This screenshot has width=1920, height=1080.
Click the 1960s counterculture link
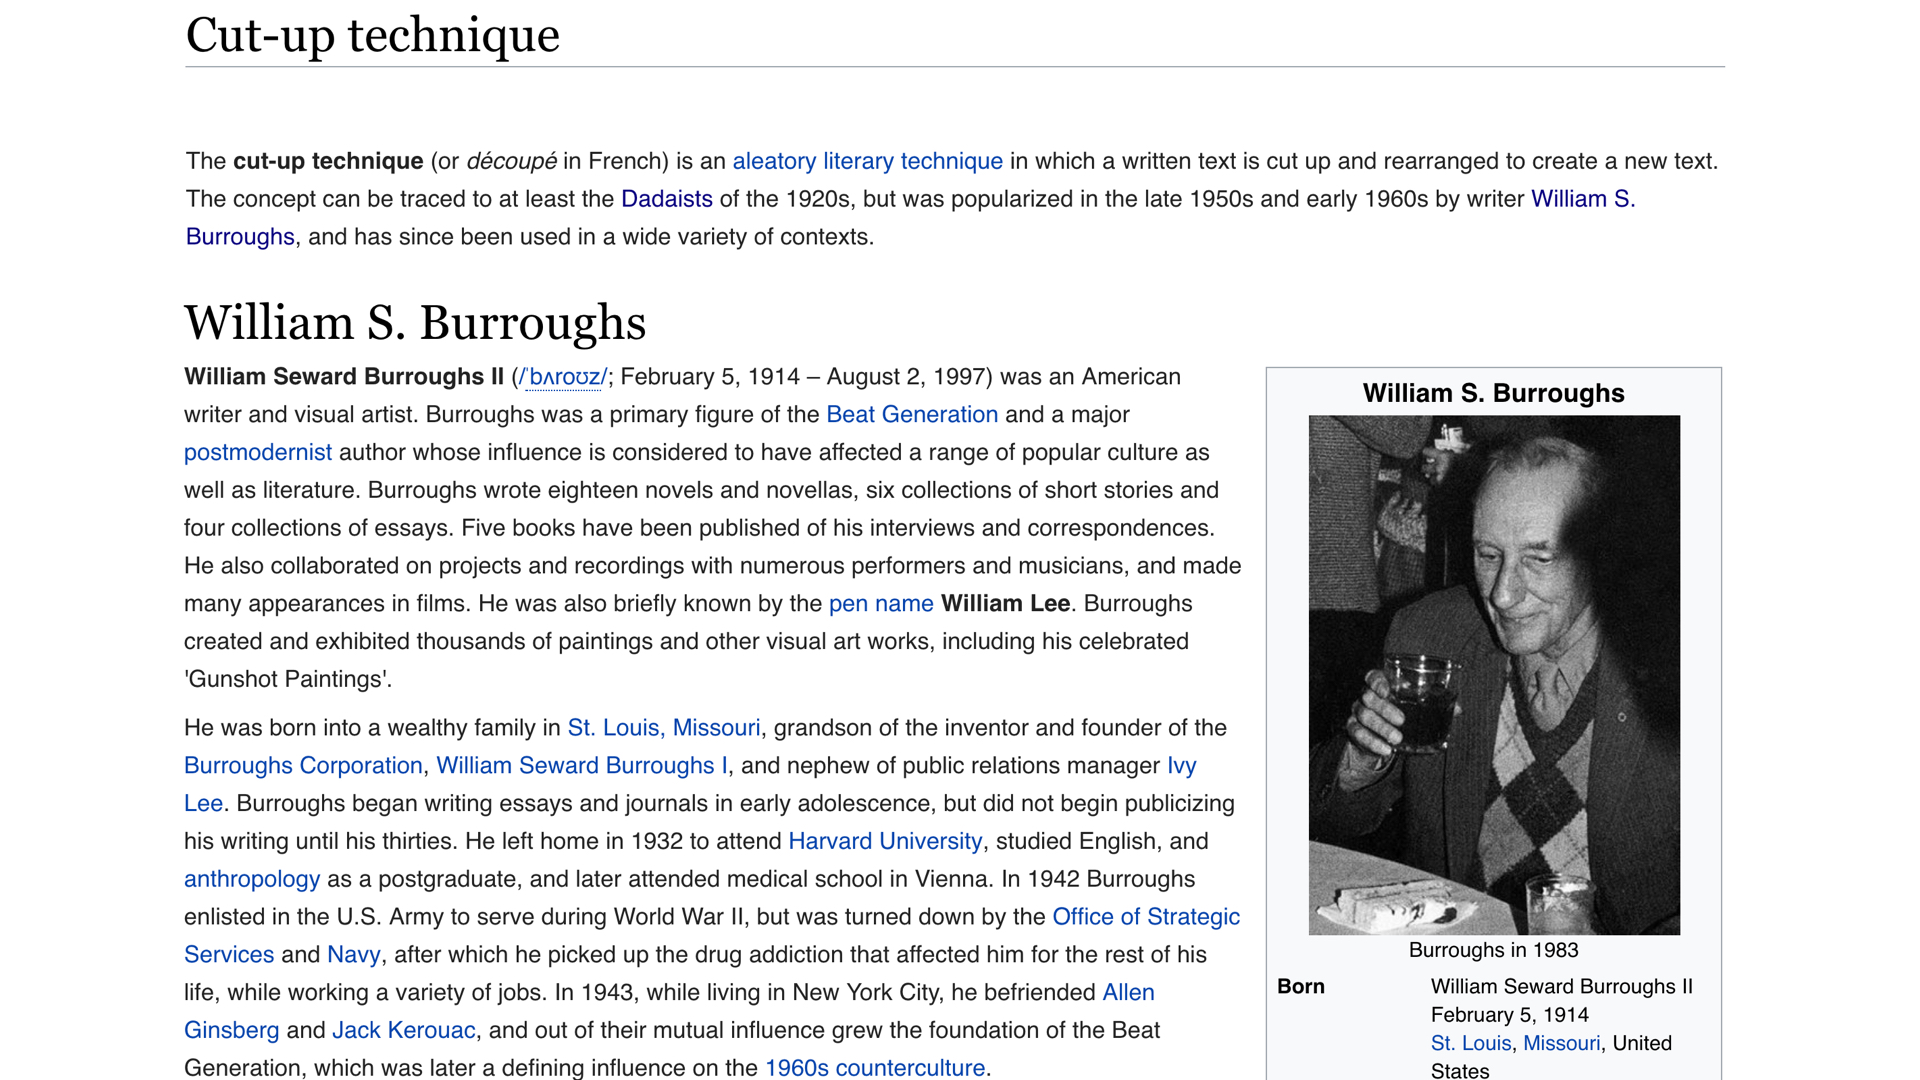tap(874, 1067)
